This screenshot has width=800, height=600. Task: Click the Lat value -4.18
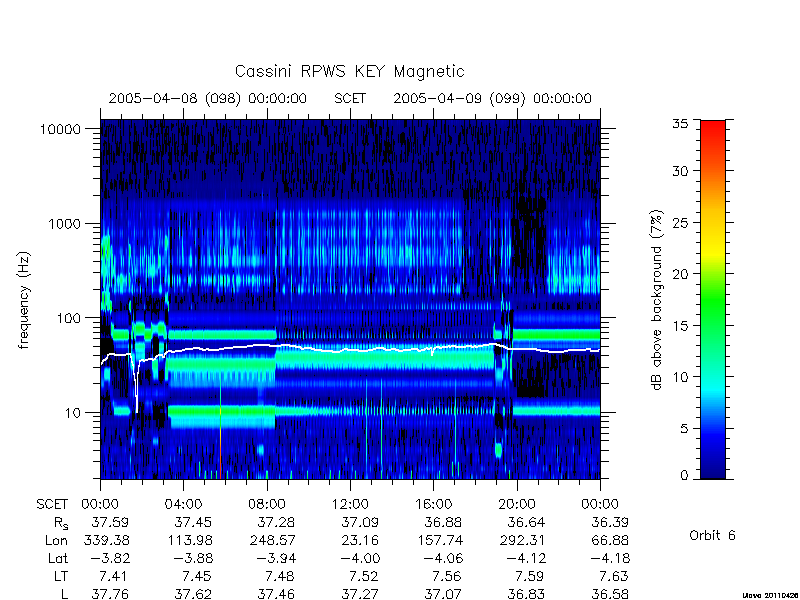610,558
